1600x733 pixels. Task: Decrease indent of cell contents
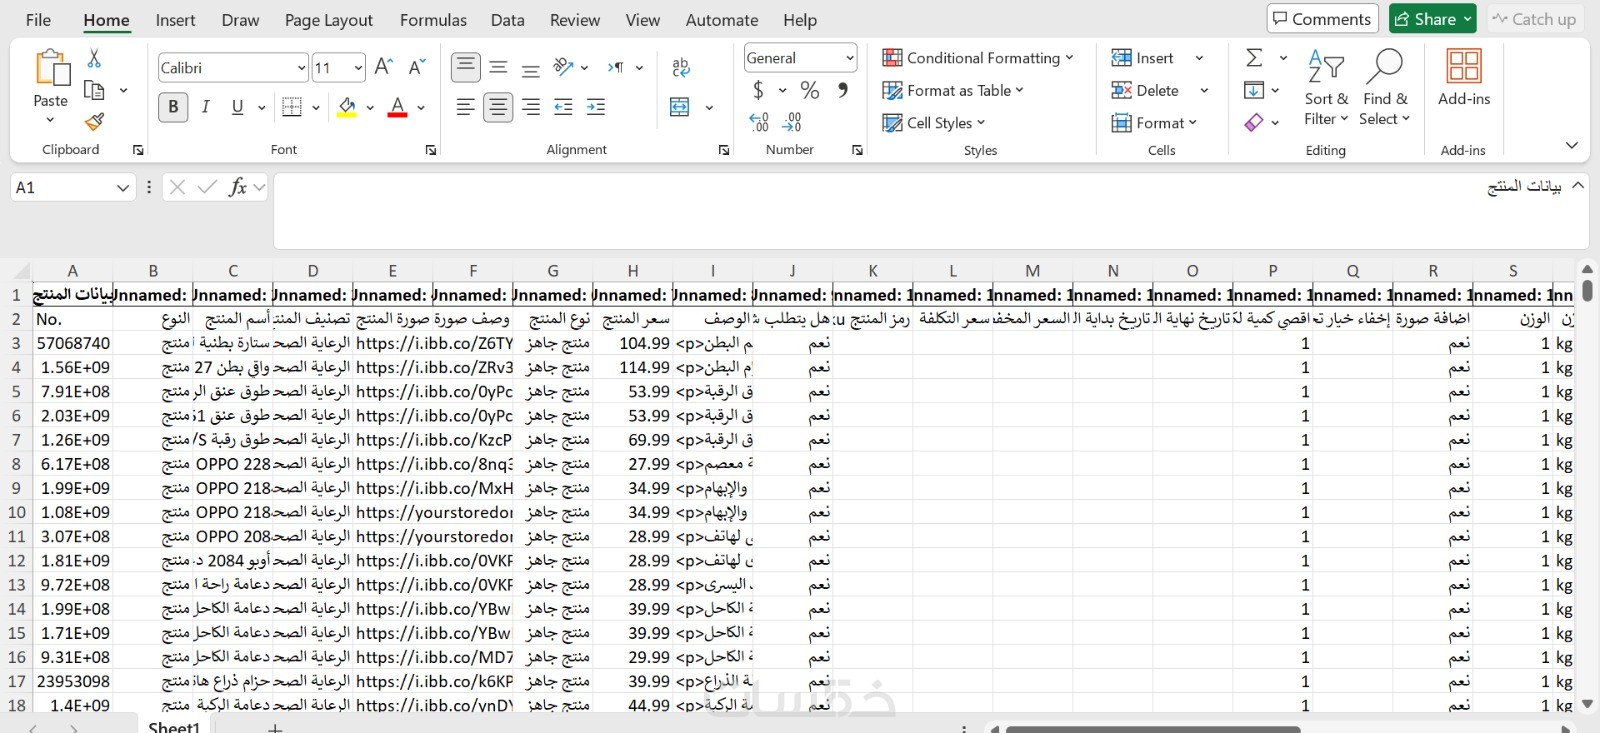(x=564, y=107)
